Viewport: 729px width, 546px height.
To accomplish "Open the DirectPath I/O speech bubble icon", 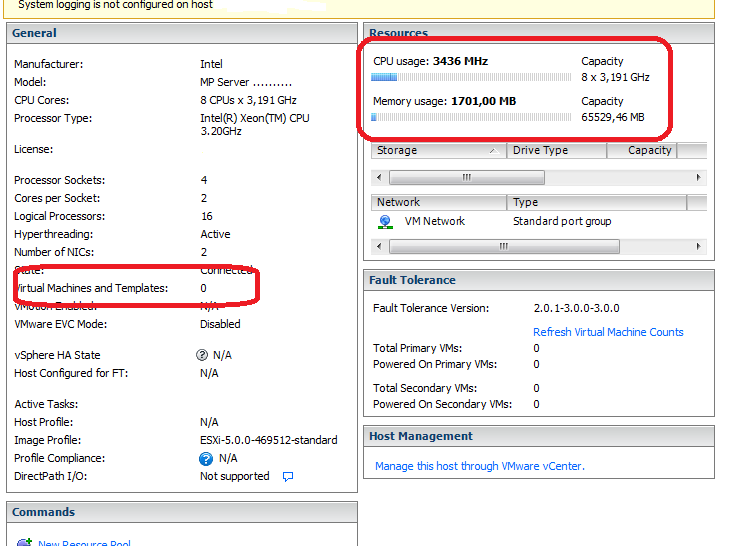I will point(288,476).
